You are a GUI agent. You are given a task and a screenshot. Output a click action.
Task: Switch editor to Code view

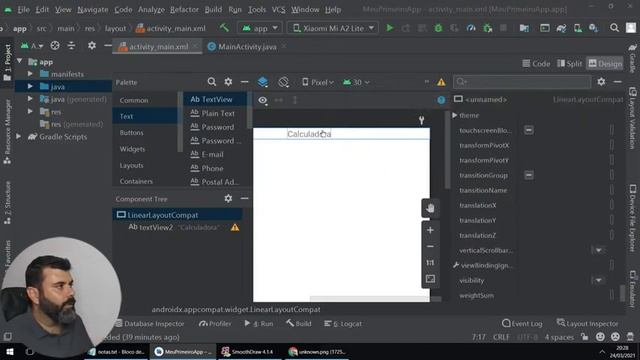[536, 64]
